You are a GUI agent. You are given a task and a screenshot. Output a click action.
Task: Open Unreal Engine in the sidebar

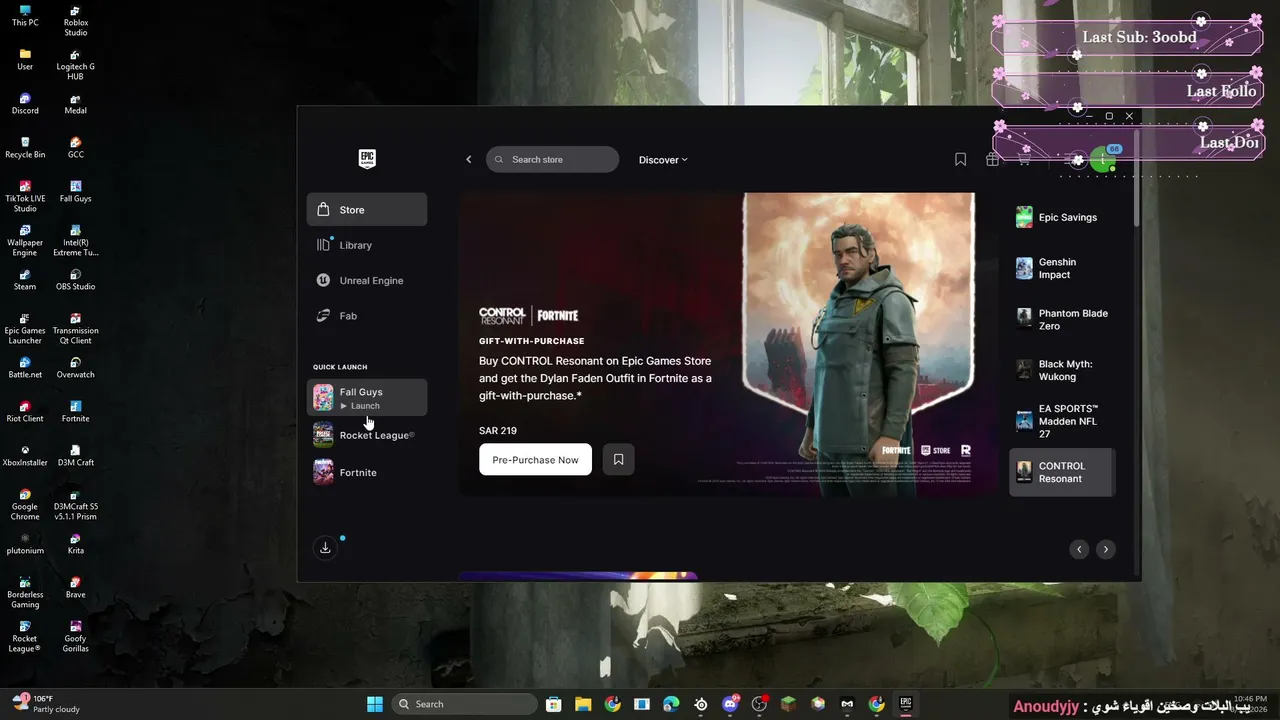click(x=367, y=281)
